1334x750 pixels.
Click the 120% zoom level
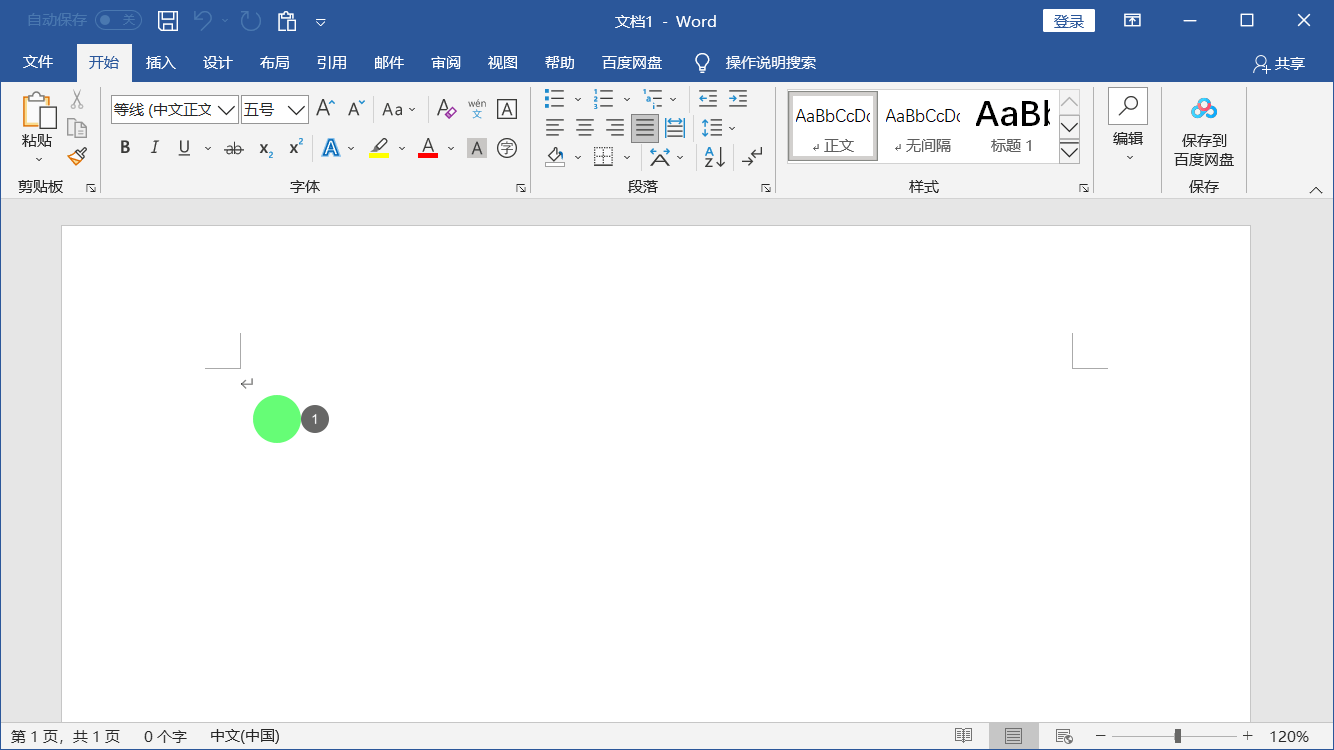(x=1289, y=736)
